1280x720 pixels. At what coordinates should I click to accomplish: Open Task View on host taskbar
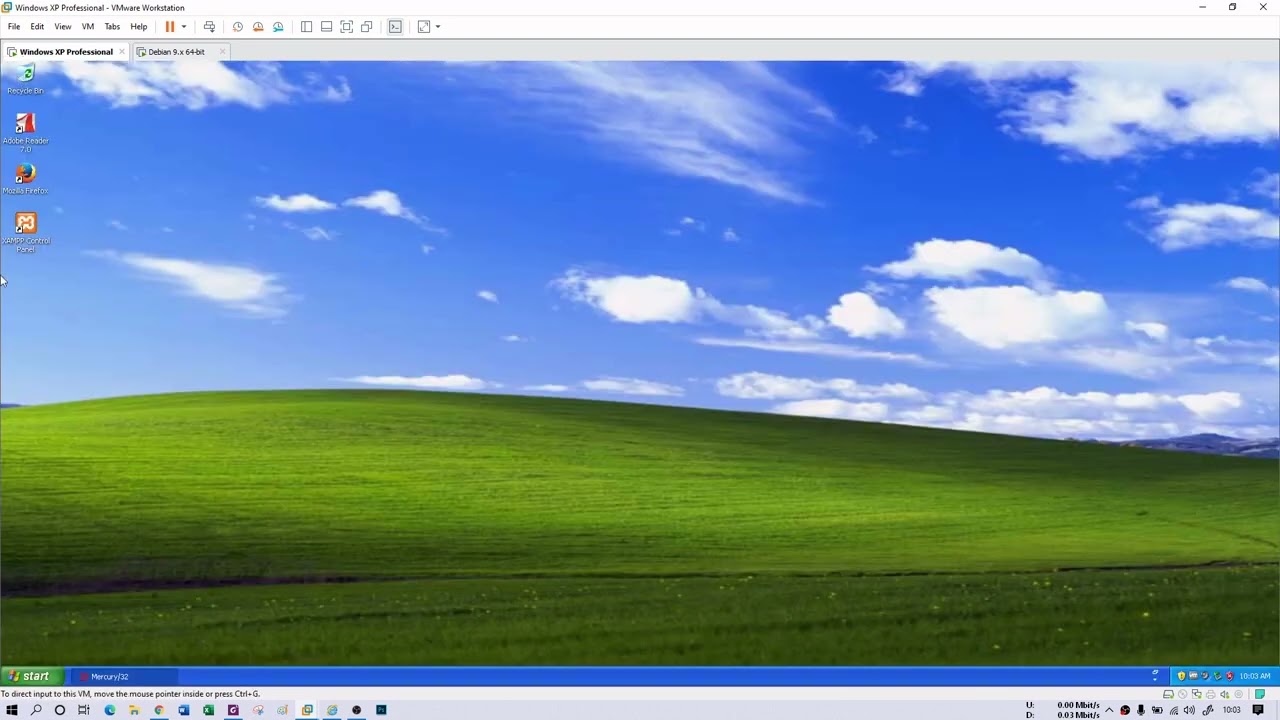tap(84, 710)
